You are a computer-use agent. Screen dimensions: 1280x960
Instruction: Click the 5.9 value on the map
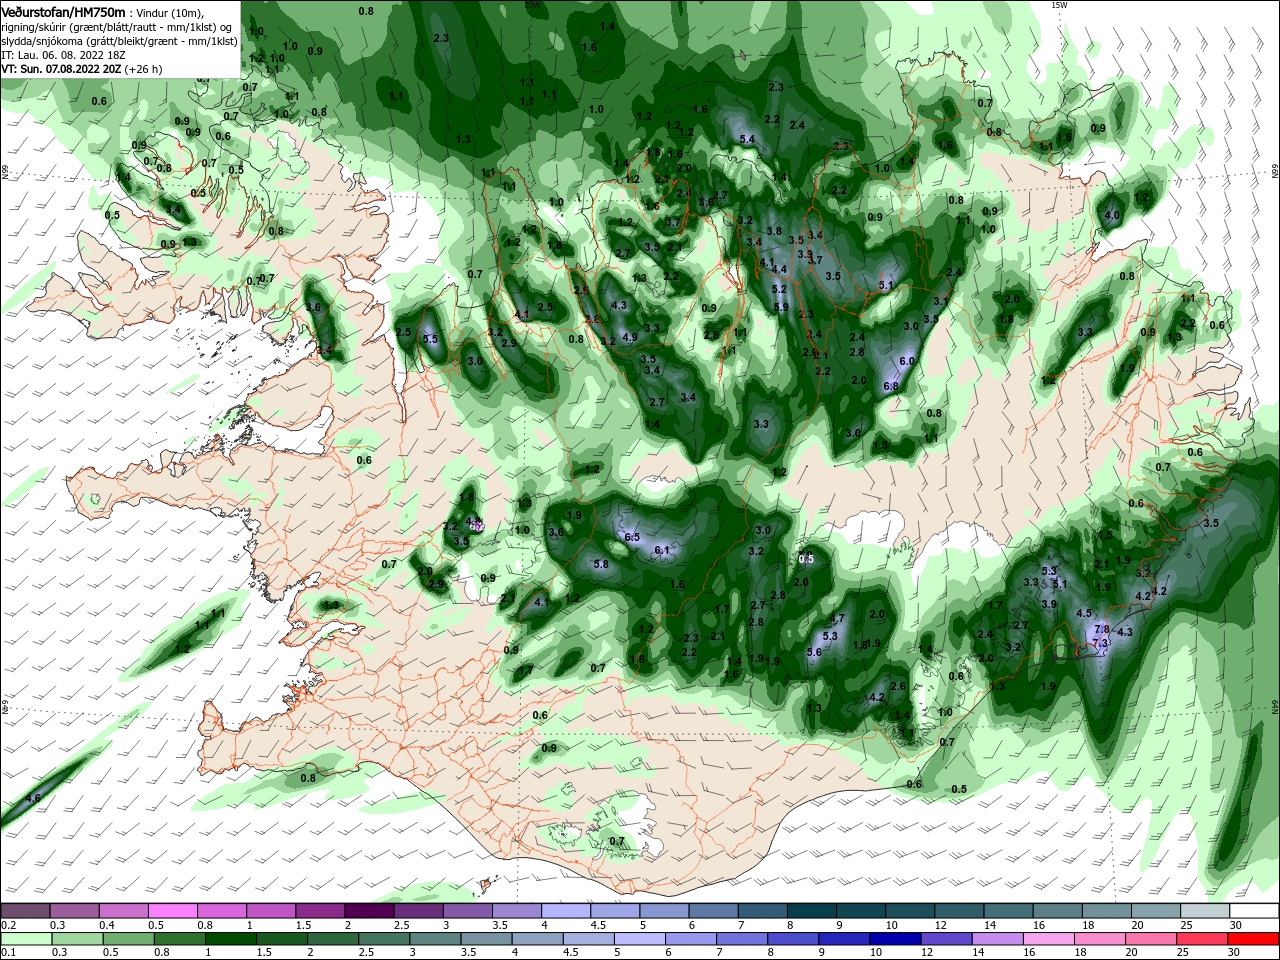(781, 307)
